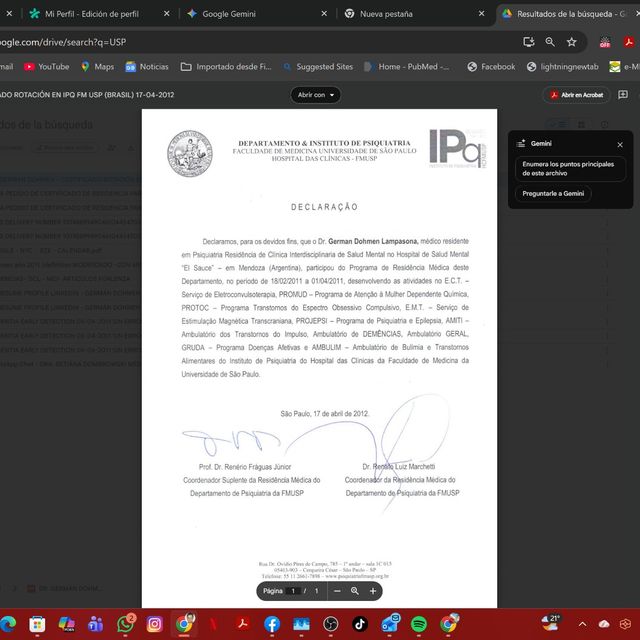Click Enumera los puntos principales de este archivo
This screenshot has width=640, height=640.
pos(570,169)
